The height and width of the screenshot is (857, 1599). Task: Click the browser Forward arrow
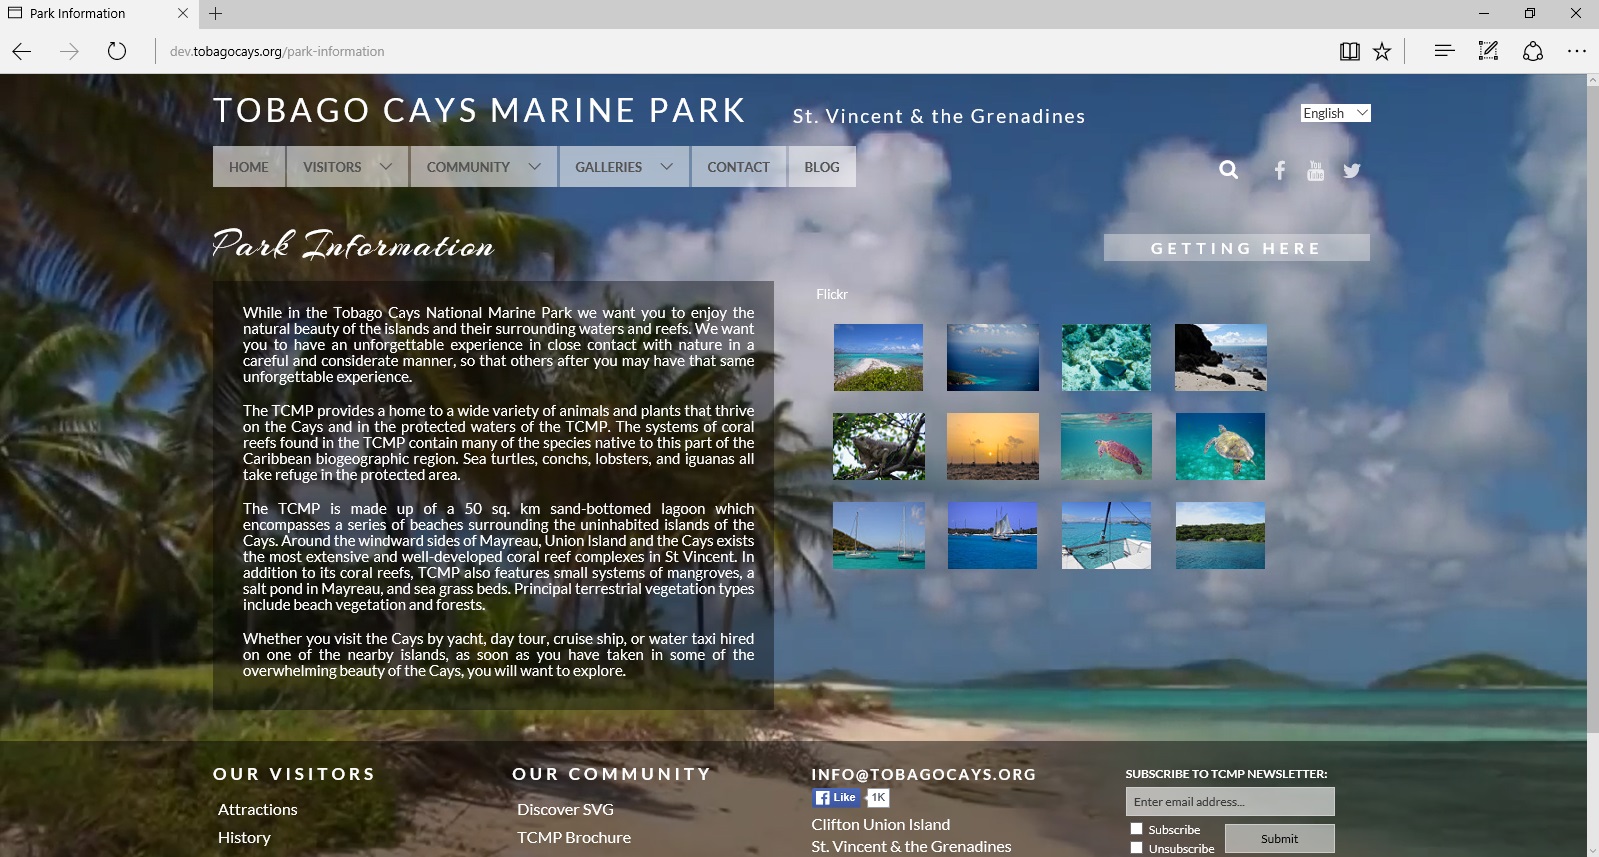tap(69, 51)
